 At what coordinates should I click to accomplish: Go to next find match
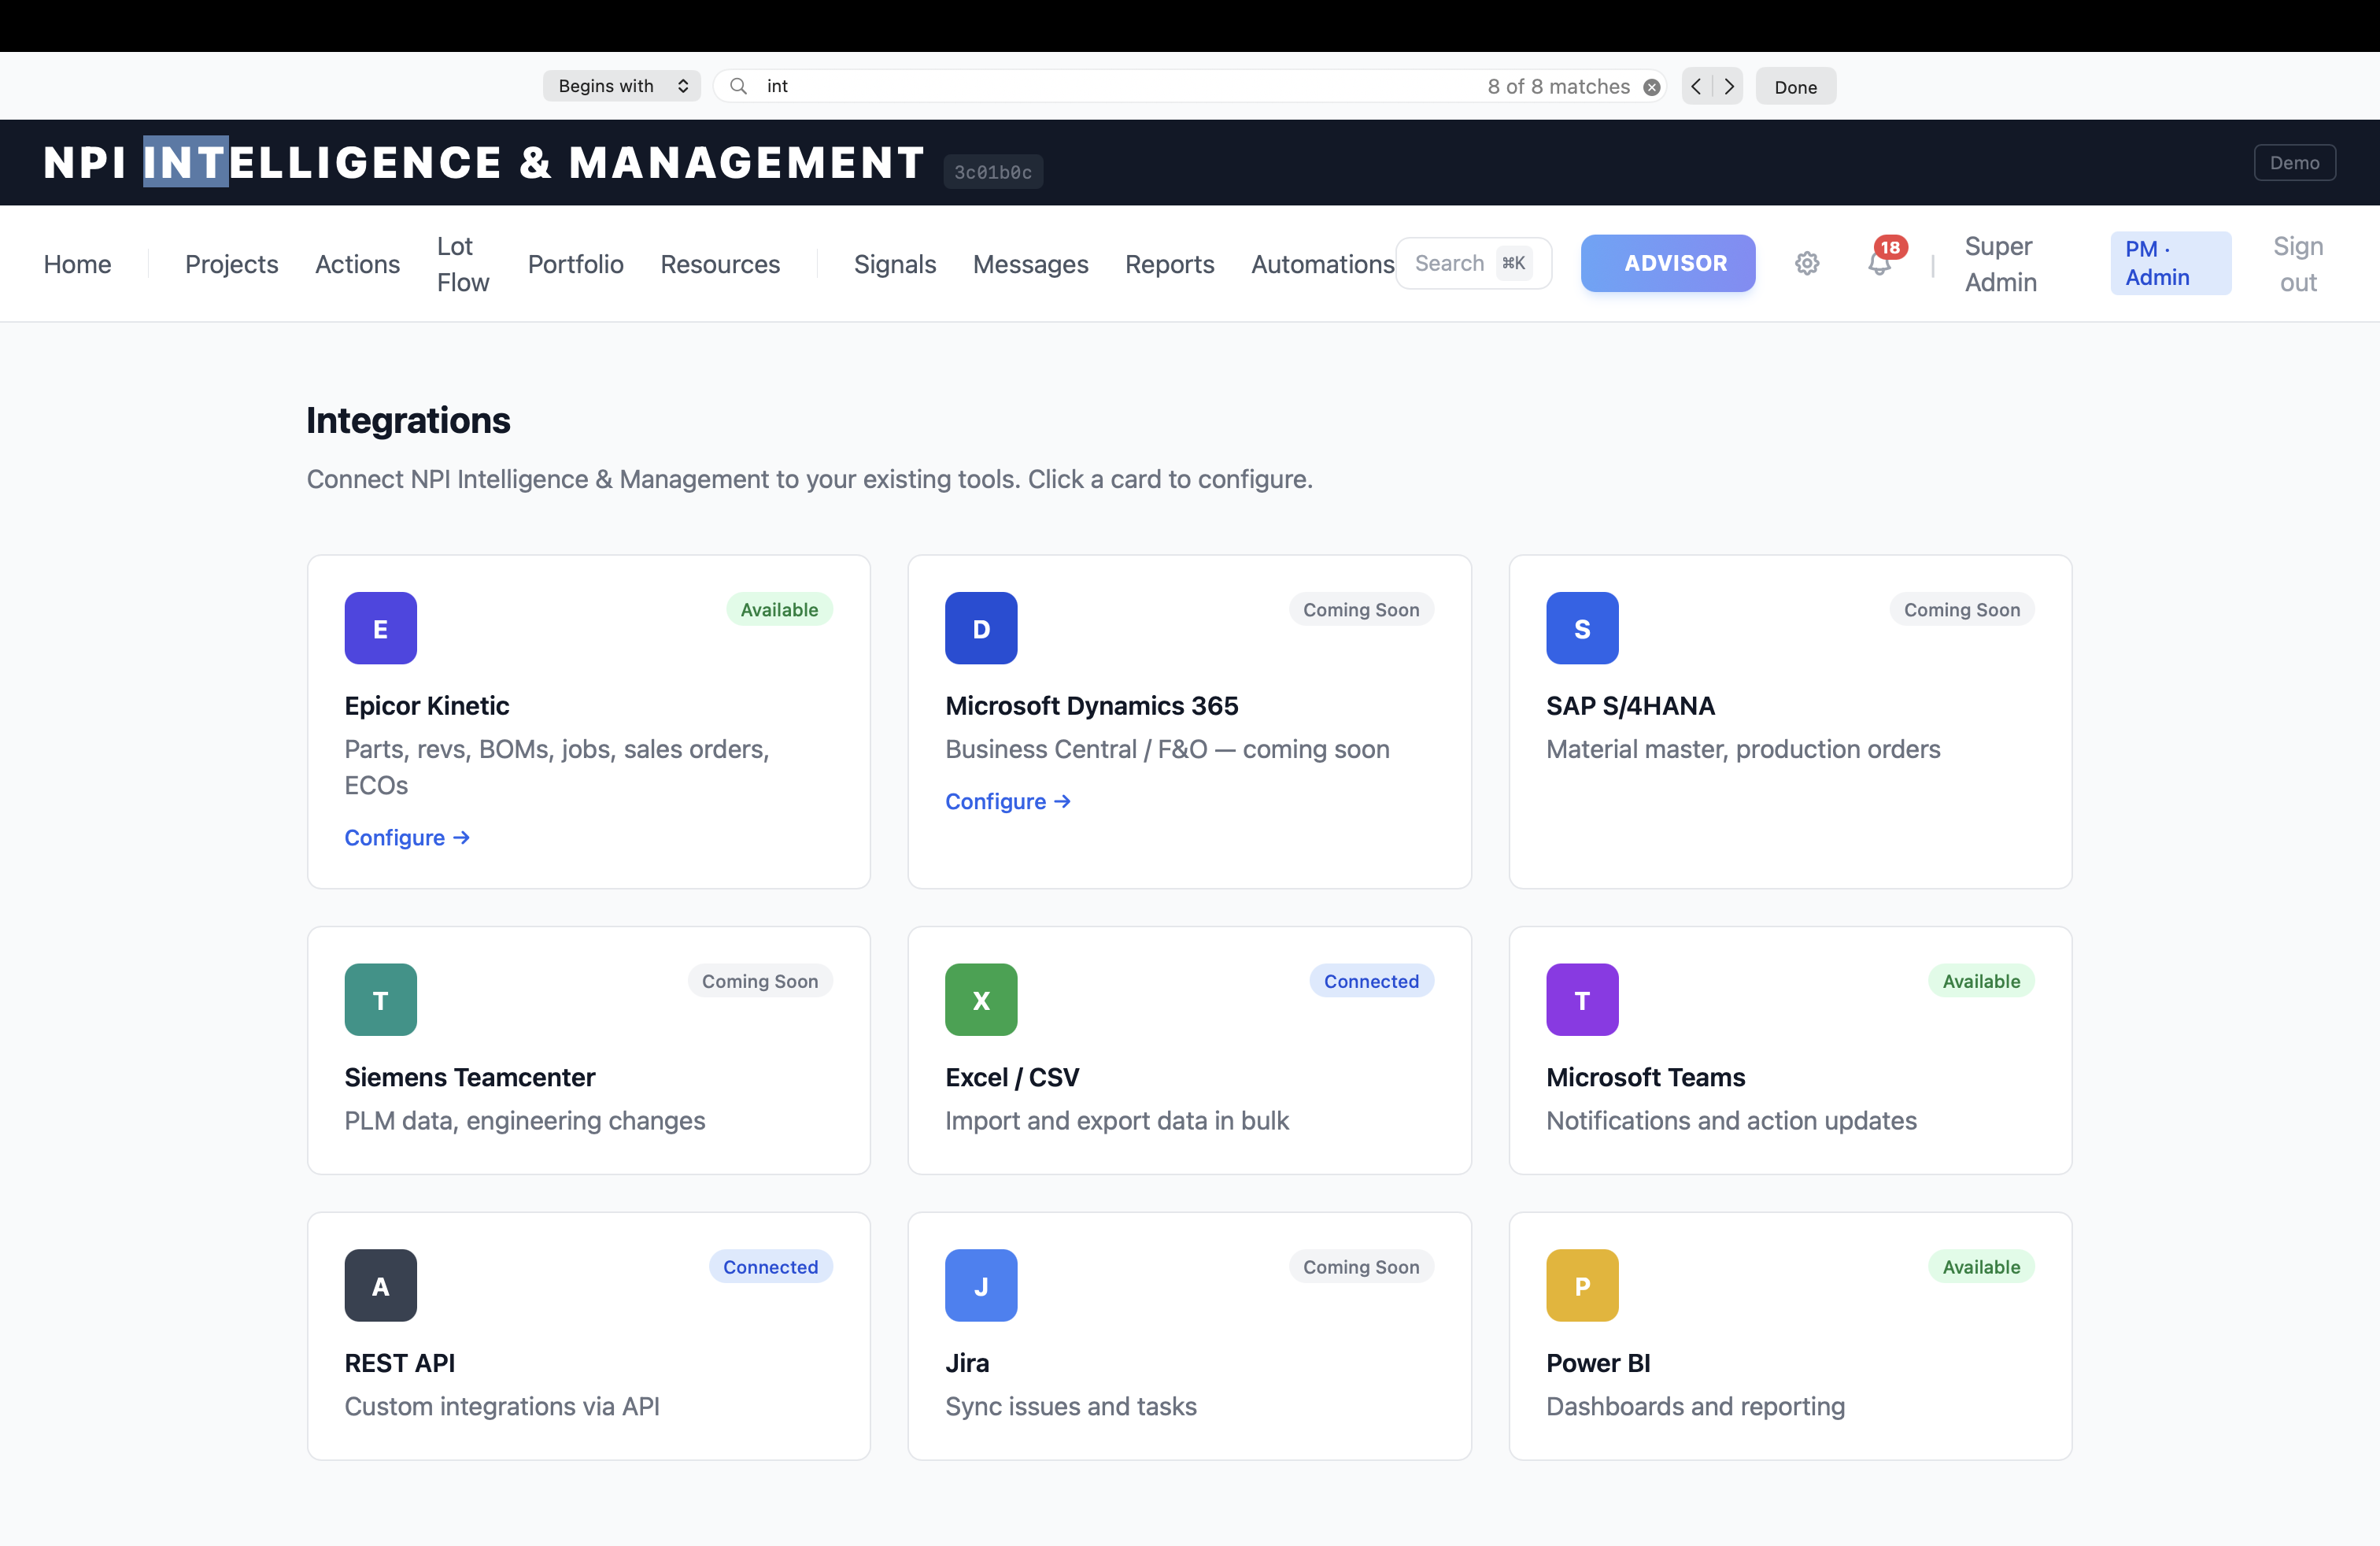(x=1729, y=86)
